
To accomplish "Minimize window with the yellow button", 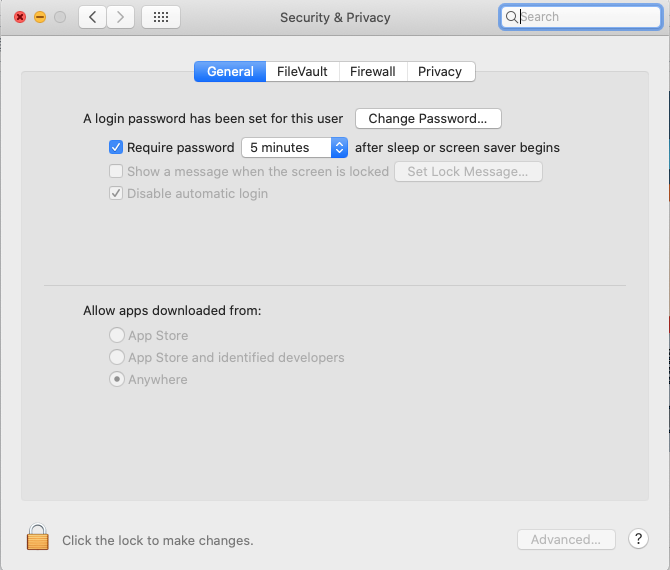I will (x=40, y=18).
